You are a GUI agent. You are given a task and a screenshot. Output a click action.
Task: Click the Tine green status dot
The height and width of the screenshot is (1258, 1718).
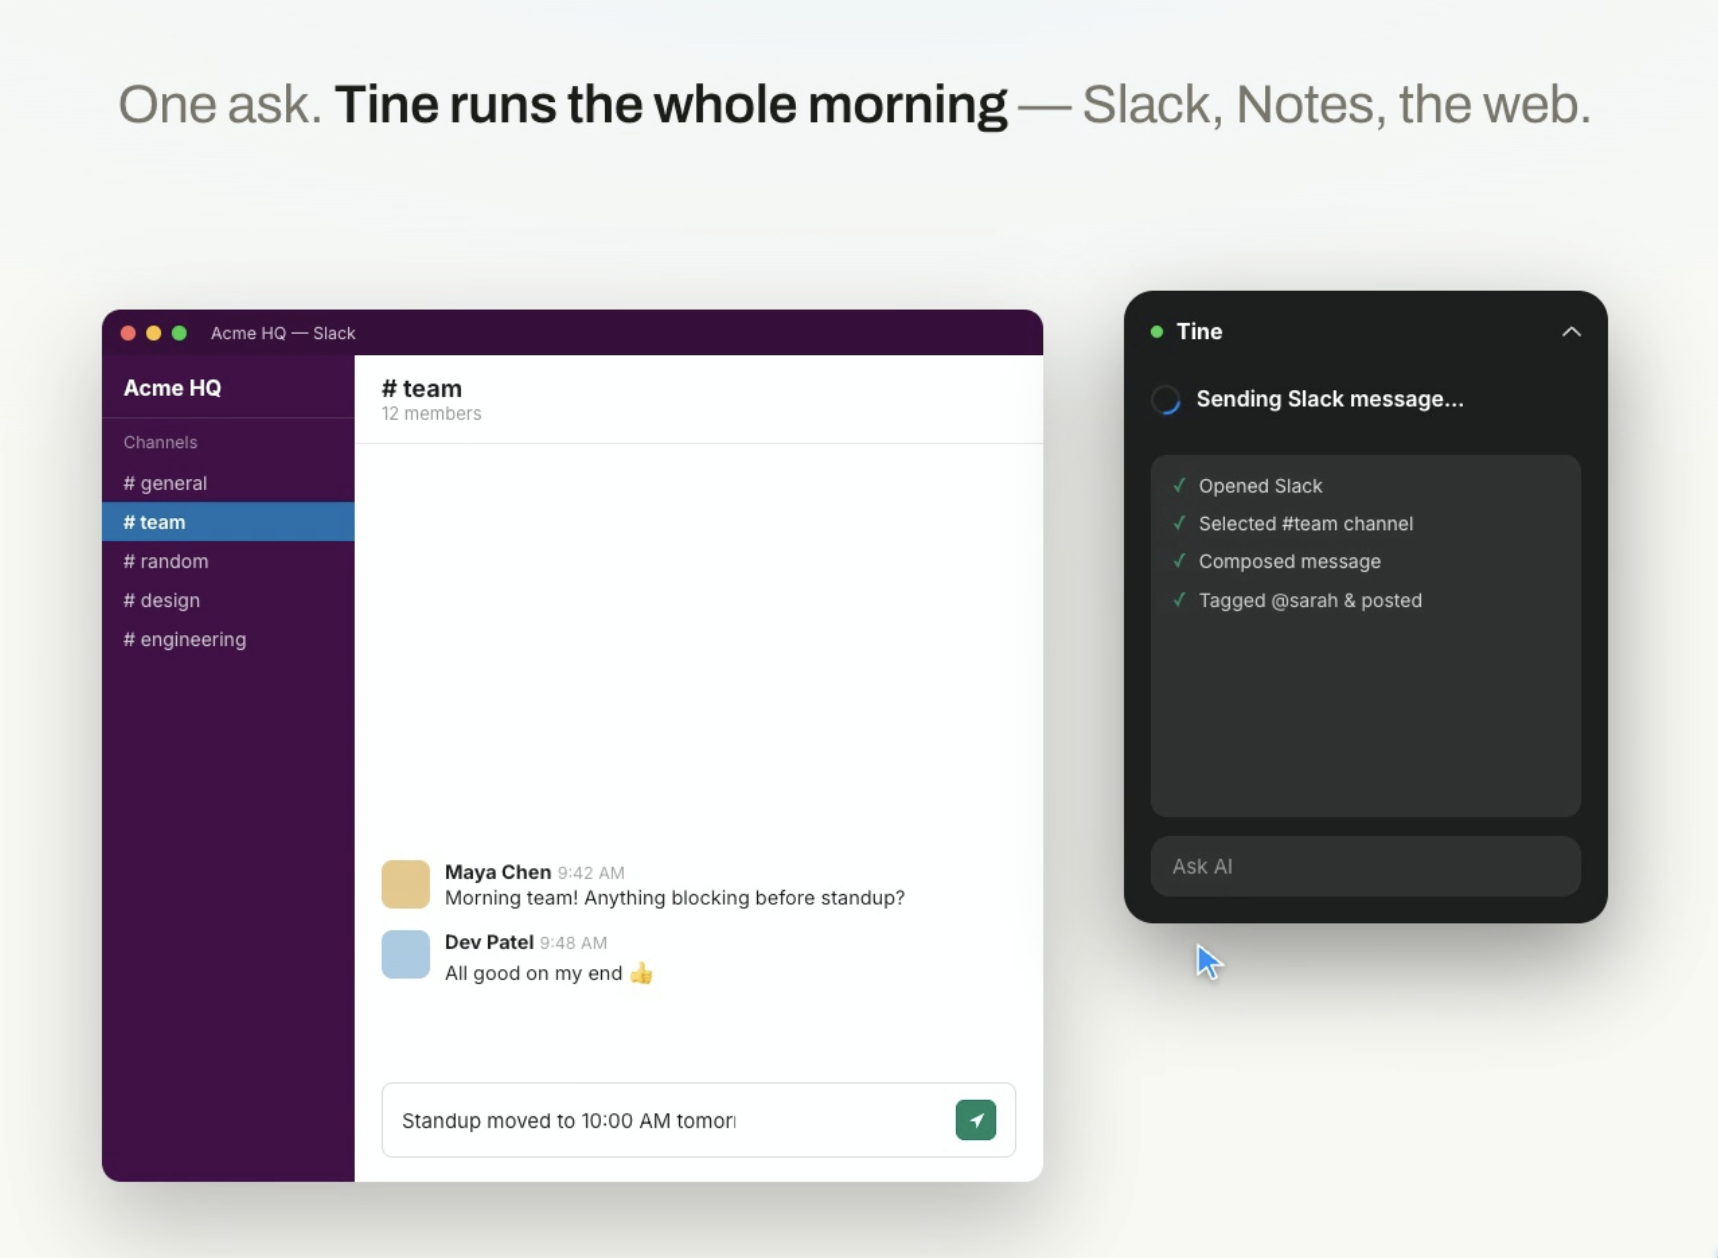click(1157, 332)
